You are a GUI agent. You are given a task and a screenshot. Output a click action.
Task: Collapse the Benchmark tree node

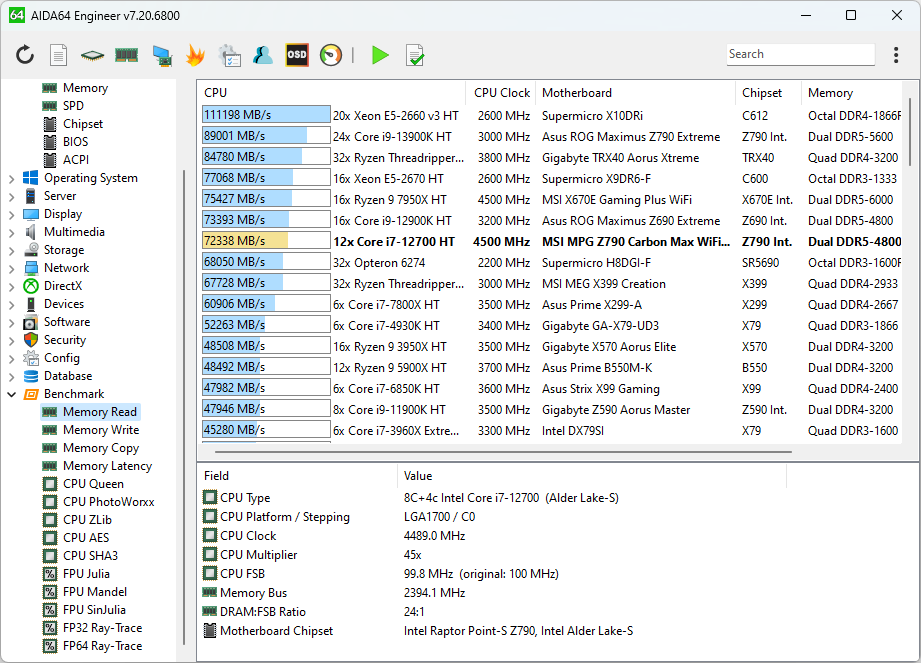[x=11, y=394]
